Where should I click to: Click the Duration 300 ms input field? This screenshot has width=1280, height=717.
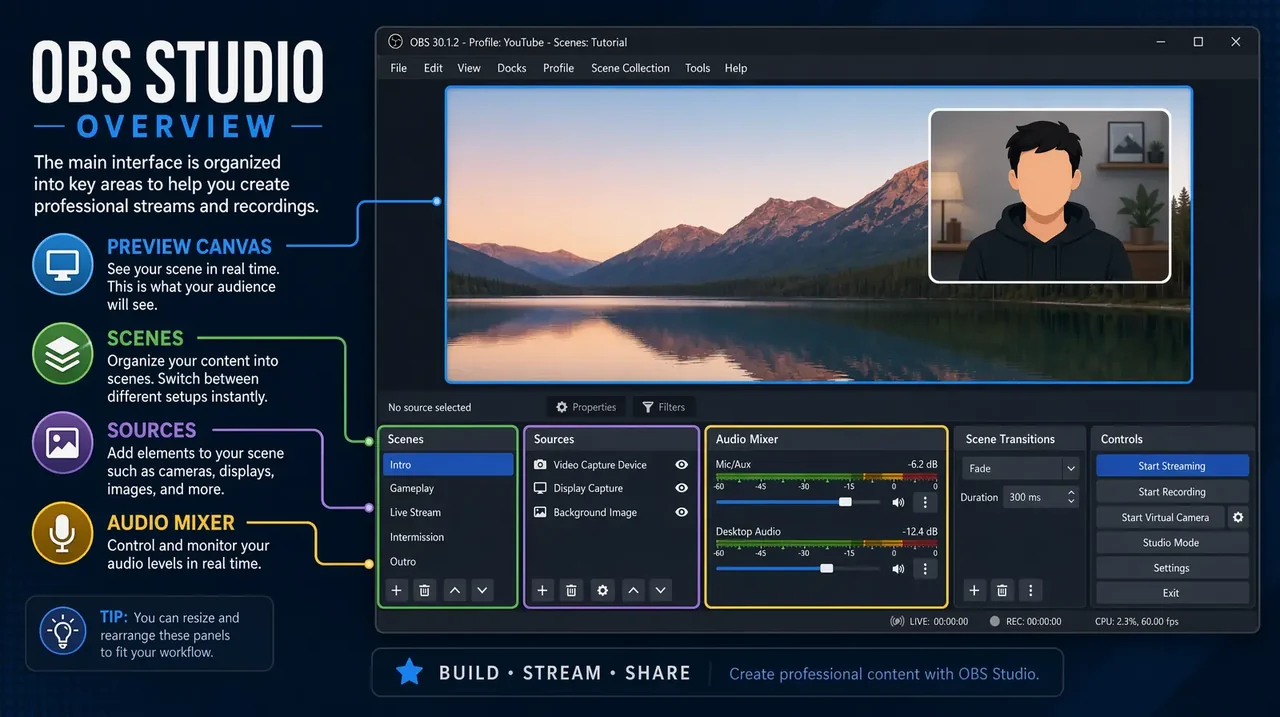coord(1033,497)
